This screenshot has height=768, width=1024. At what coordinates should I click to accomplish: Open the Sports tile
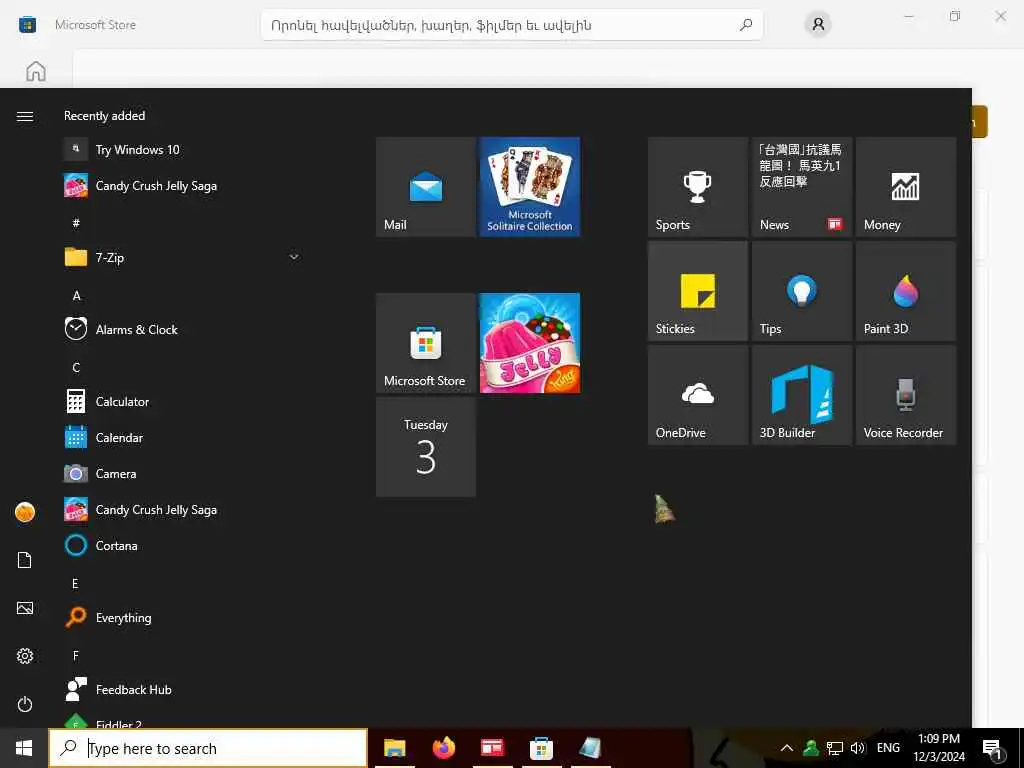697,187
